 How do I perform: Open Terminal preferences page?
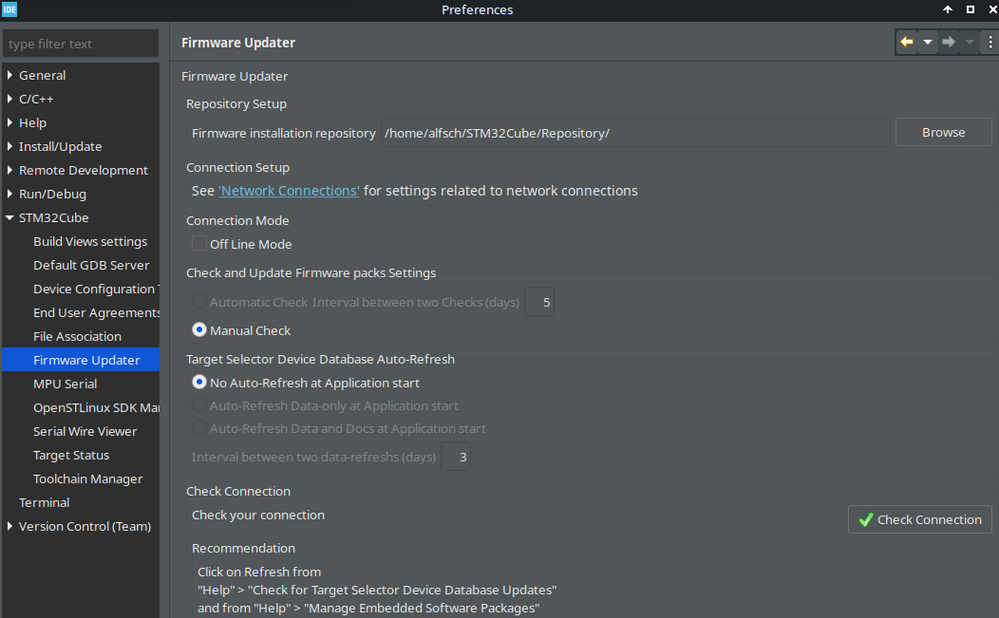tap(44, 503)
